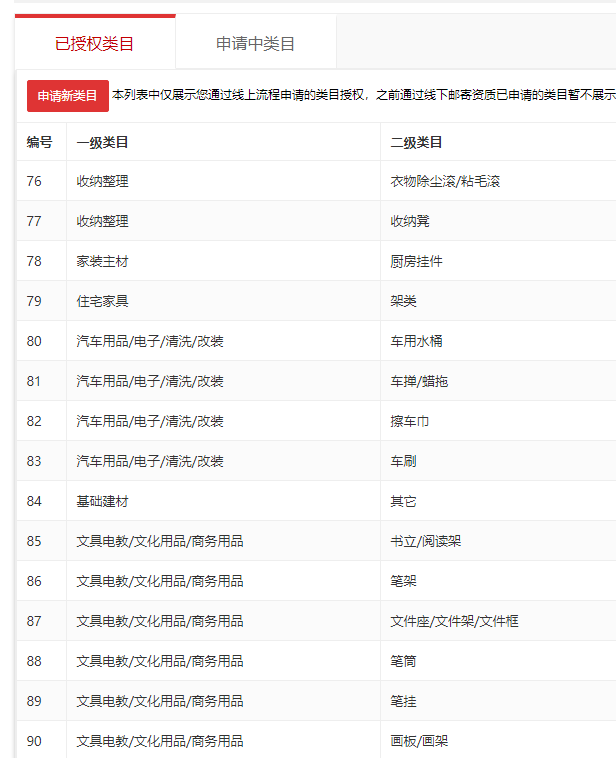Screen dimensions: 616x758
Task: Click the 文件座/文件架/文件框 entry
Action: 454,621
